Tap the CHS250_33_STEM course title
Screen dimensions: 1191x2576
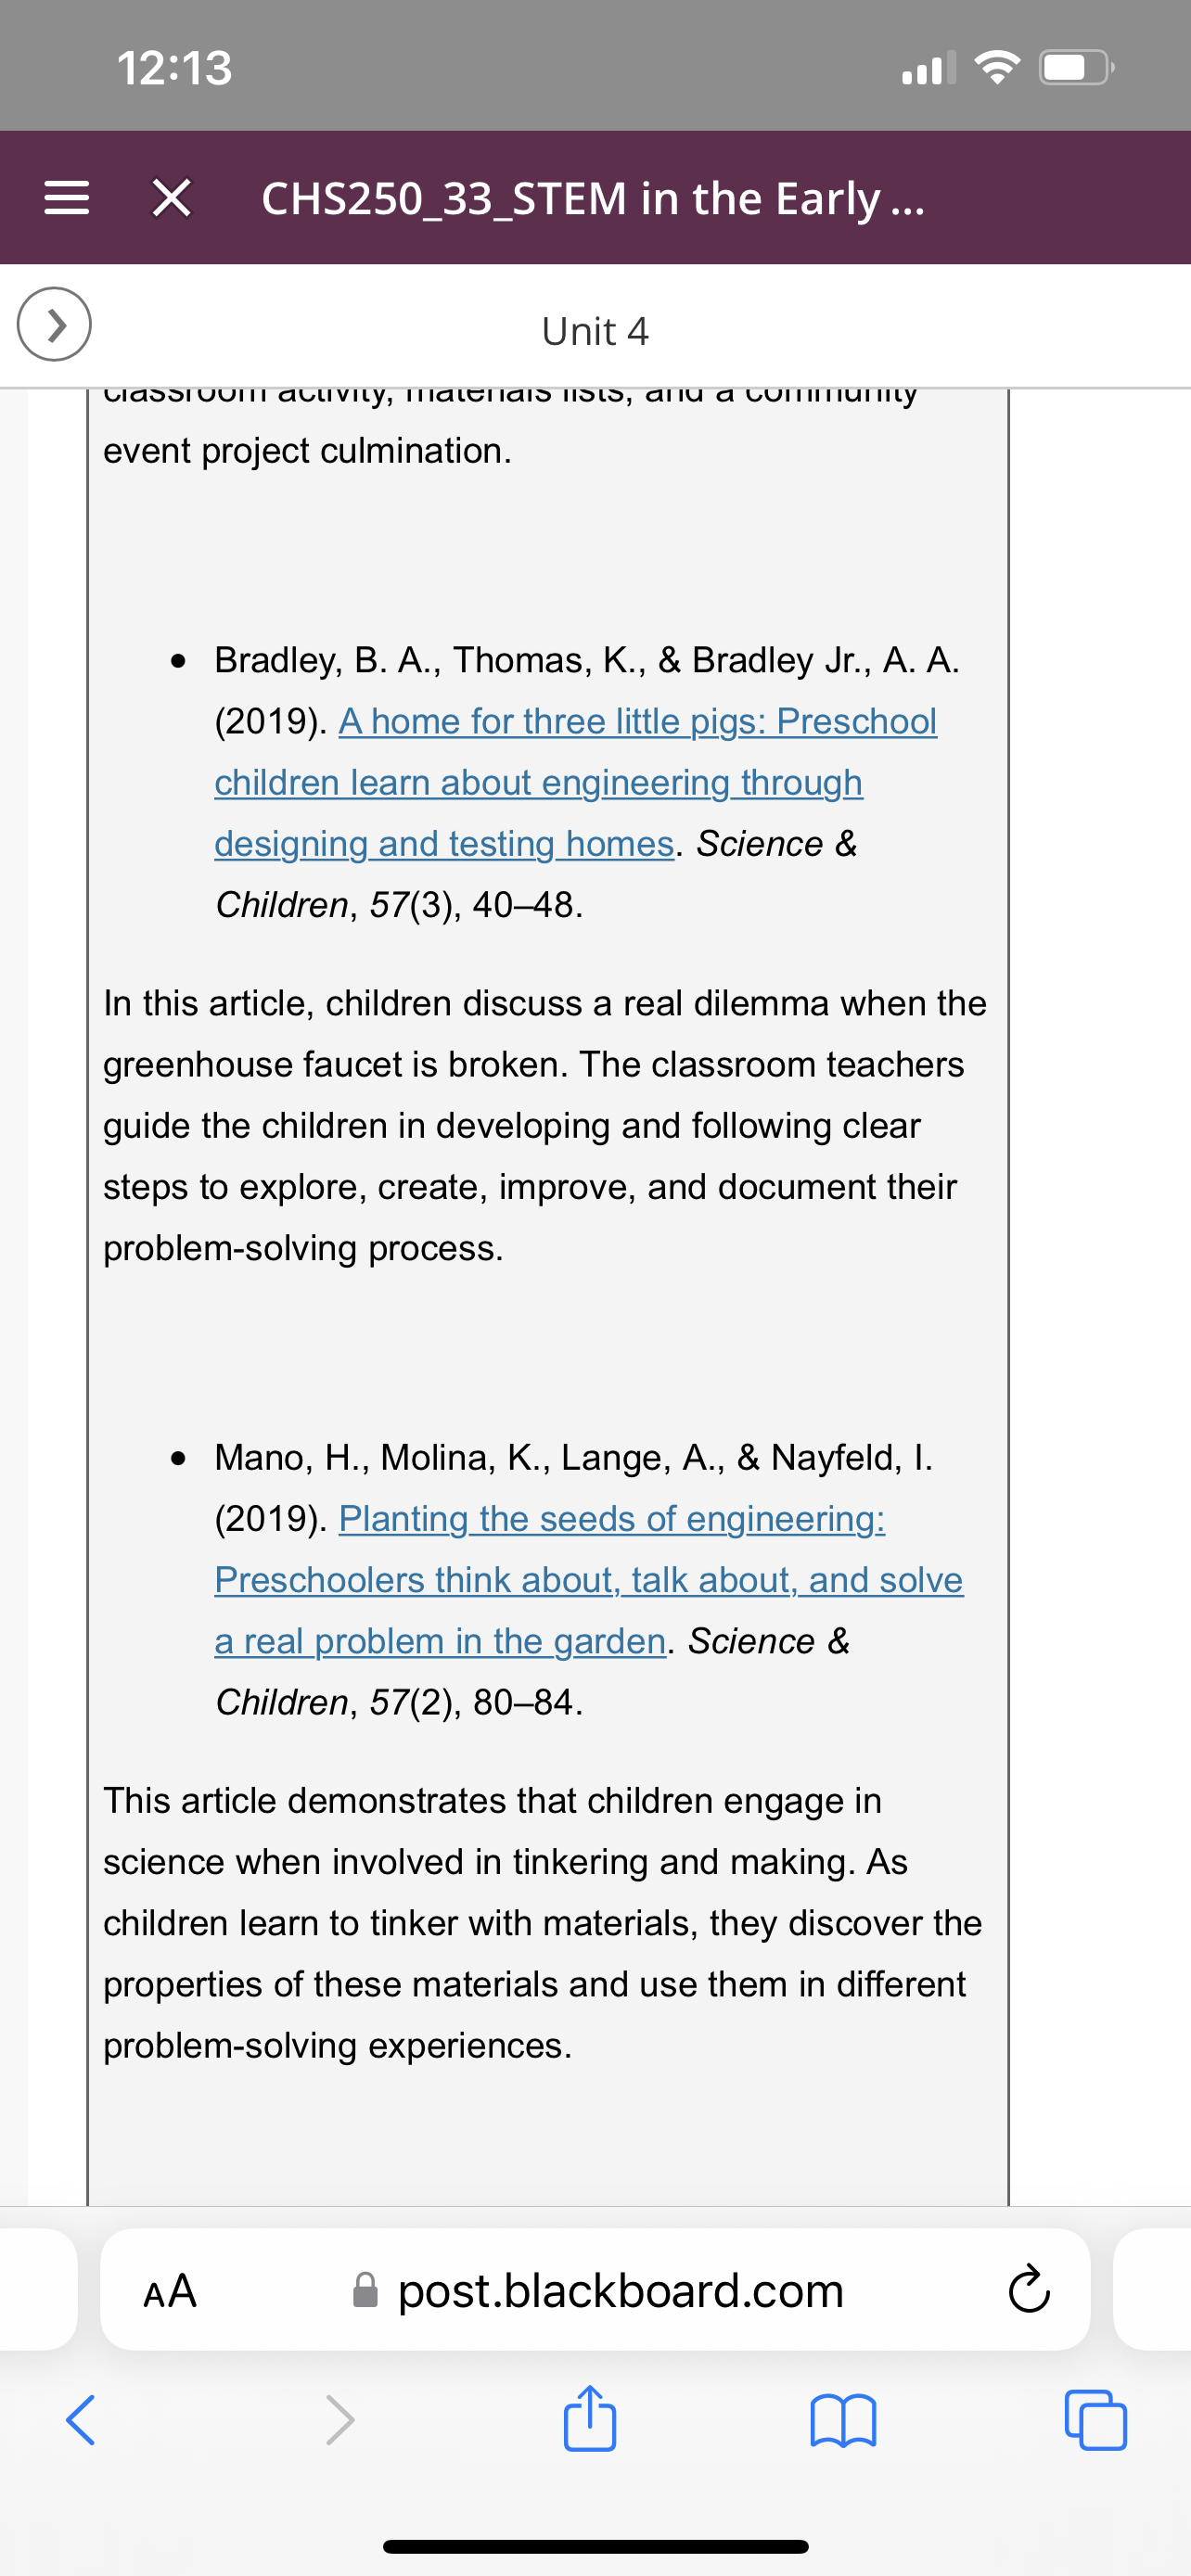[x=593, y=198]
